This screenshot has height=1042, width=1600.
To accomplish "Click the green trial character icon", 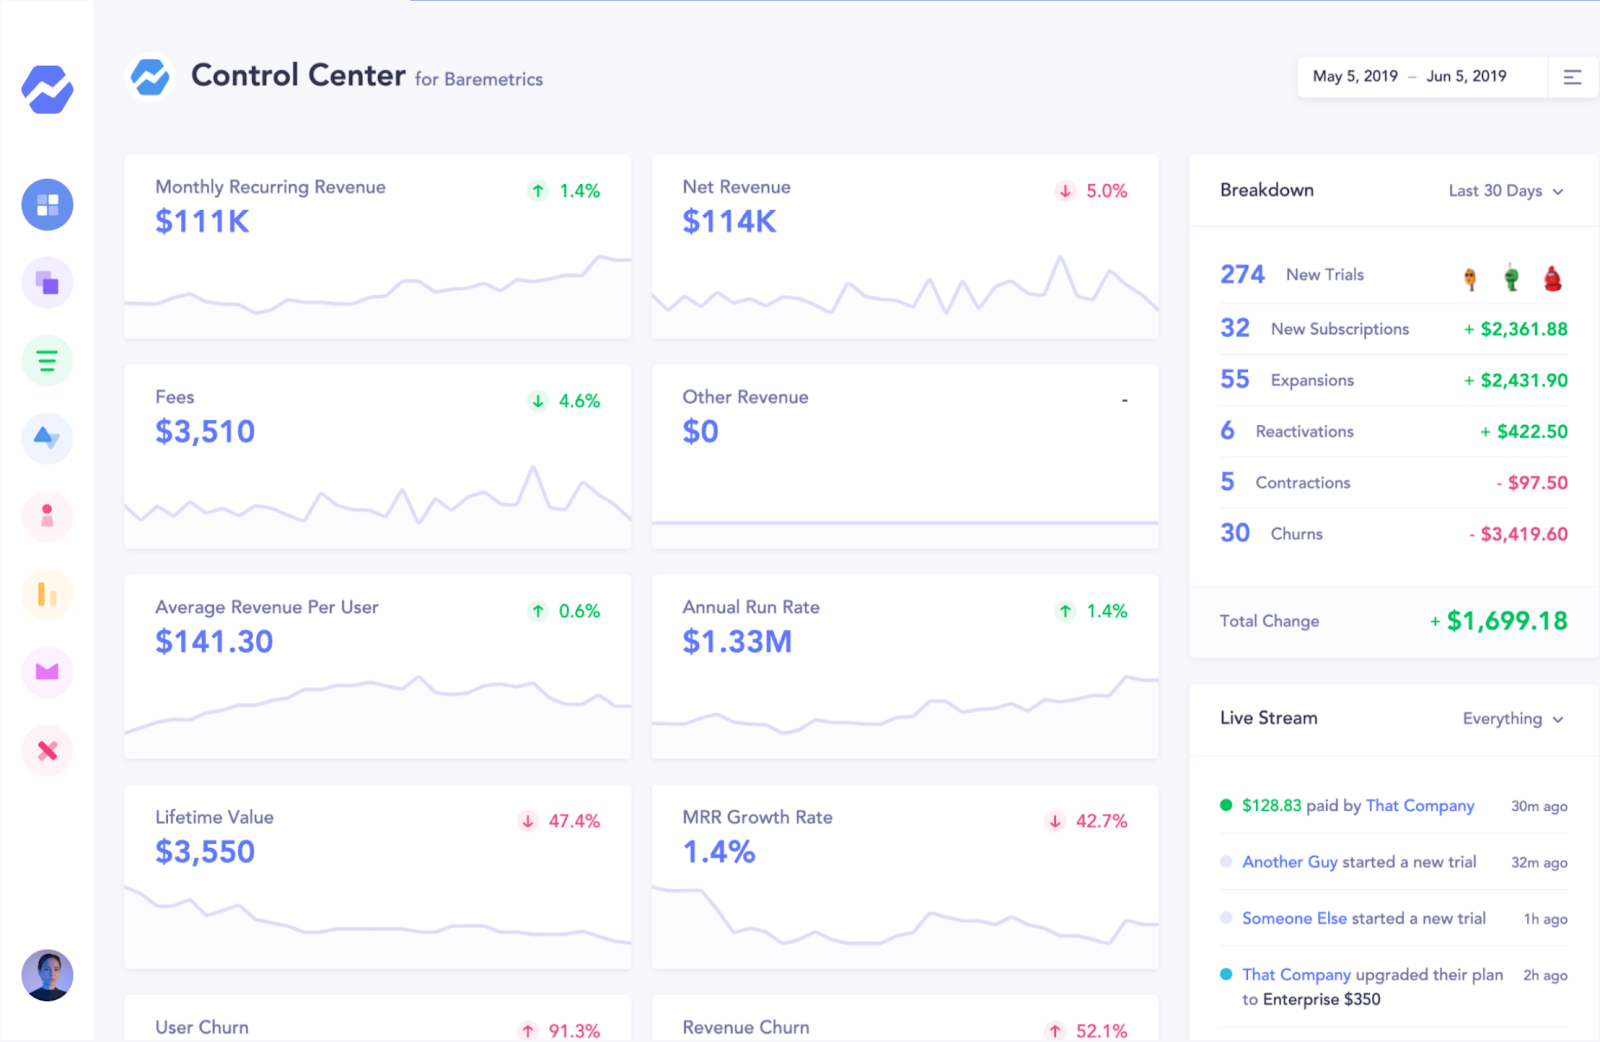I will pyautogui.click(x=1511, y=278).
